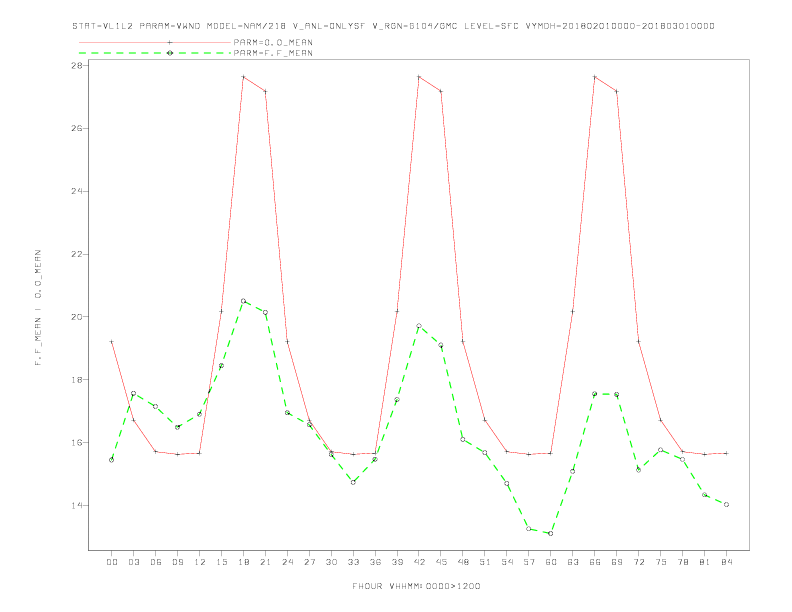The image size is (792, 612).
Task: Click the red O.O_MEAN point at hour 00
Action: click(x=112, y=342)
